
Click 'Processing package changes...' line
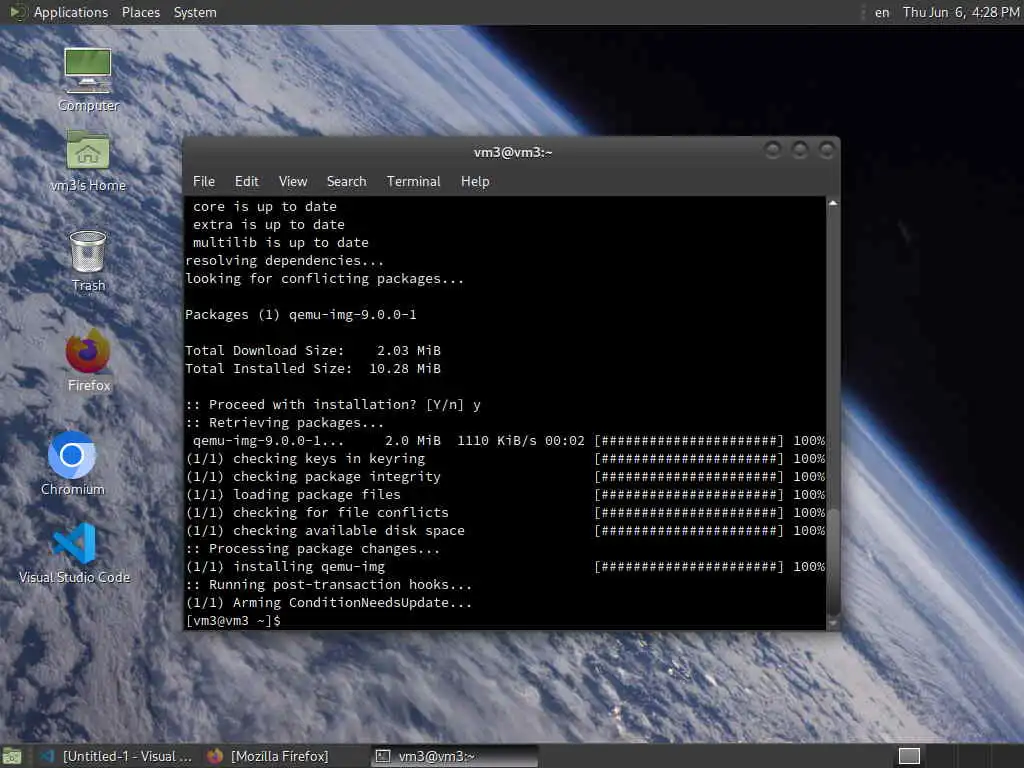313,549
